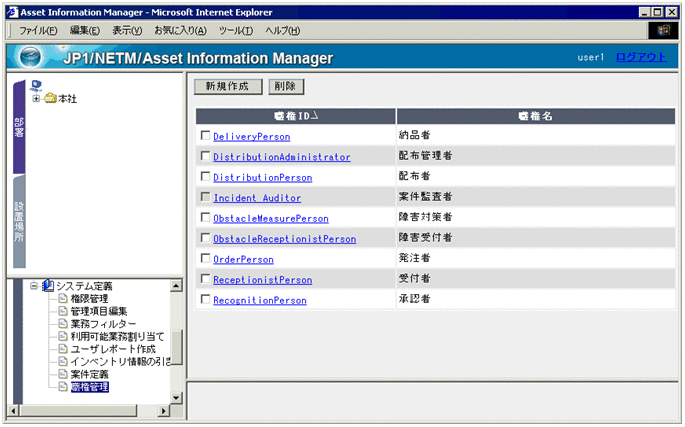The height and width of the screenshot is (427, 685).
Task: Click horizontal scrollbar right arrow
Action: click(x=164, y=411)
